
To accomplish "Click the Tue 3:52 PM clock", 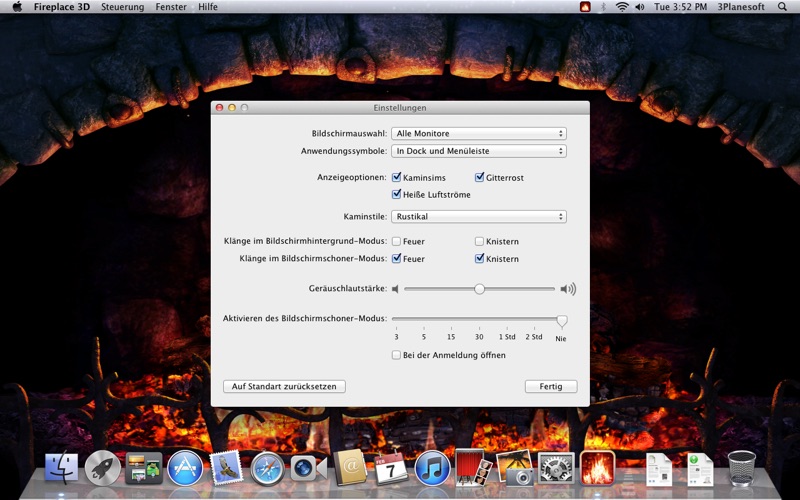I will click(681, 7).
